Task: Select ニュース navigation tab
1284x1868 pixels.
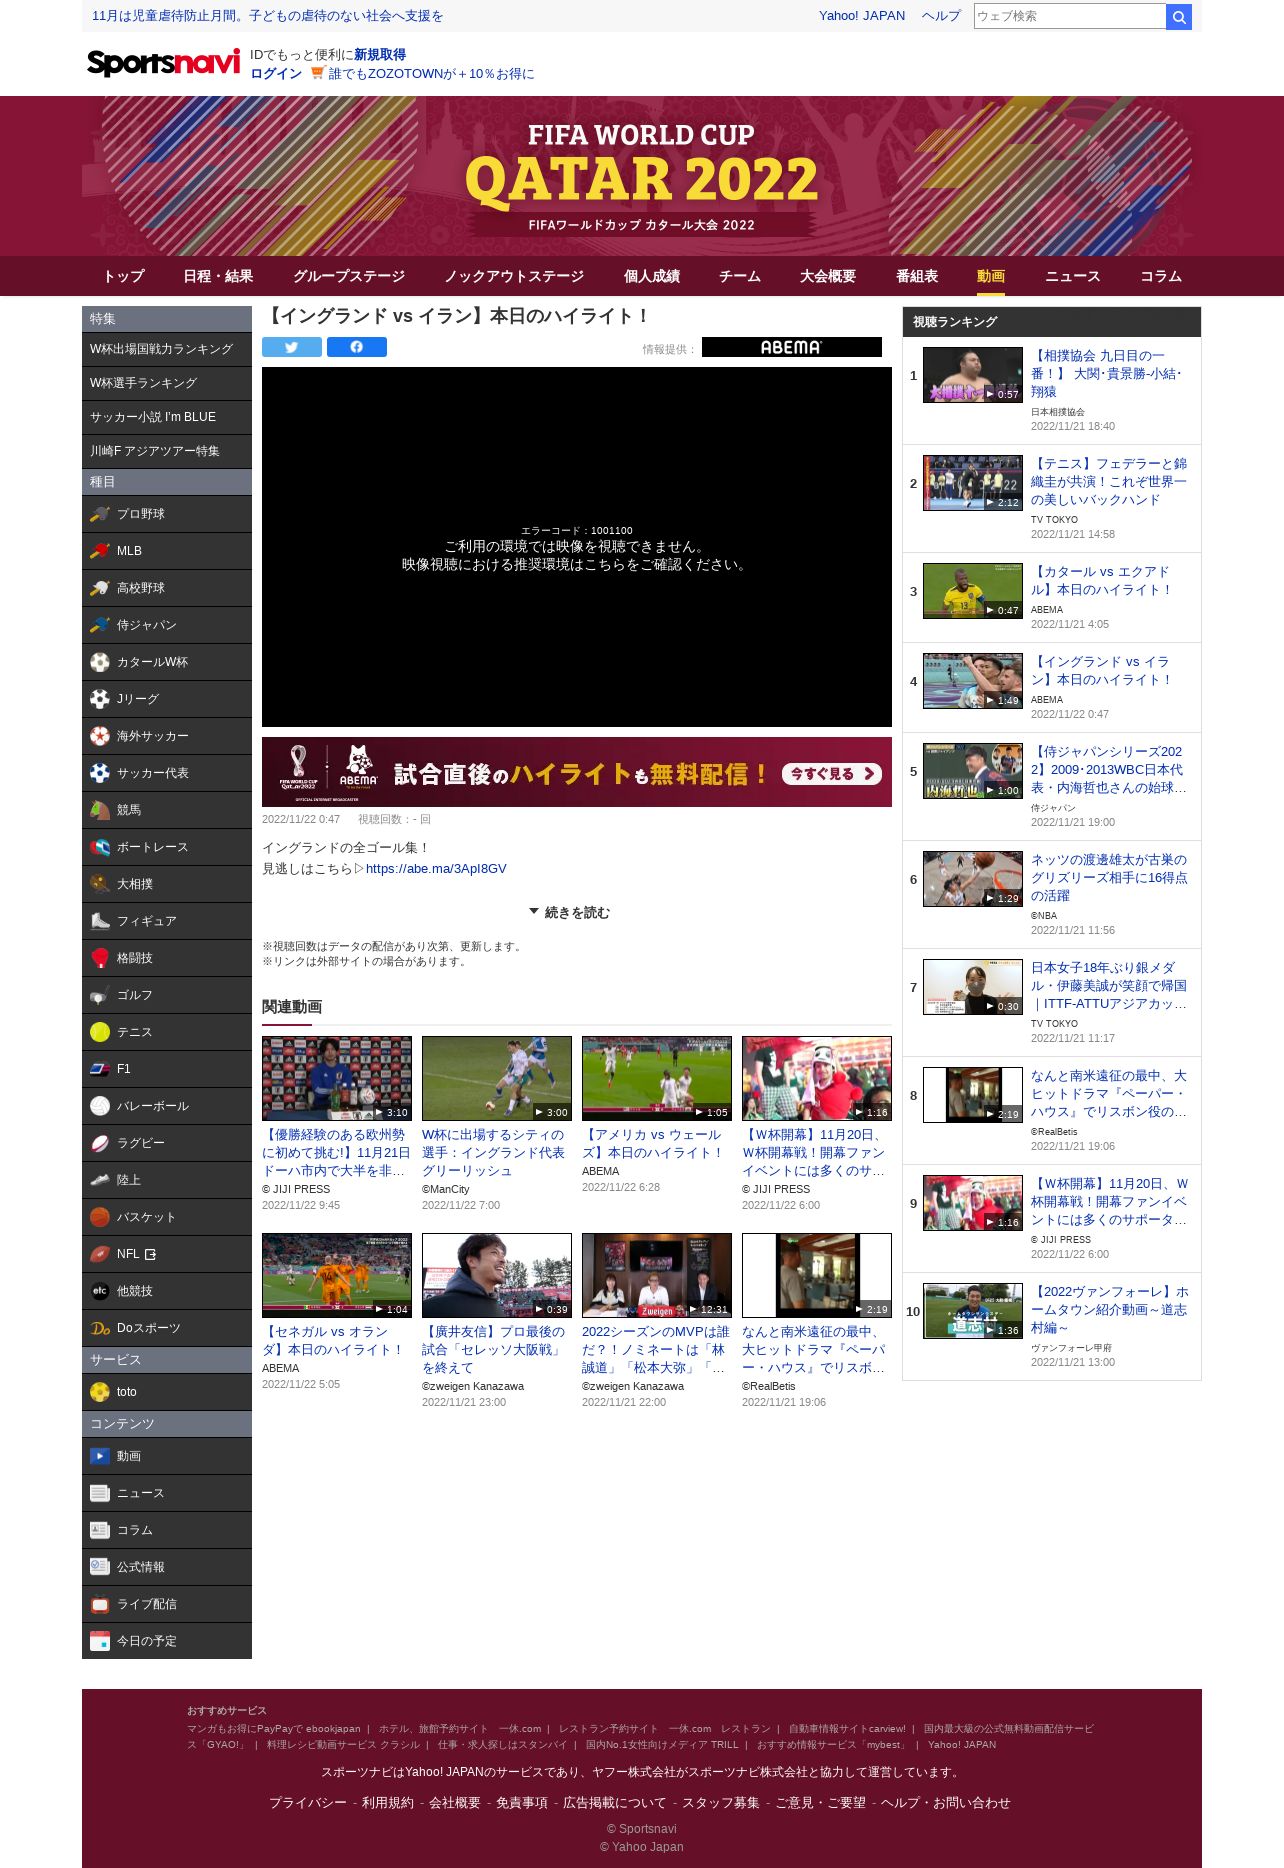Action: 1073,276
